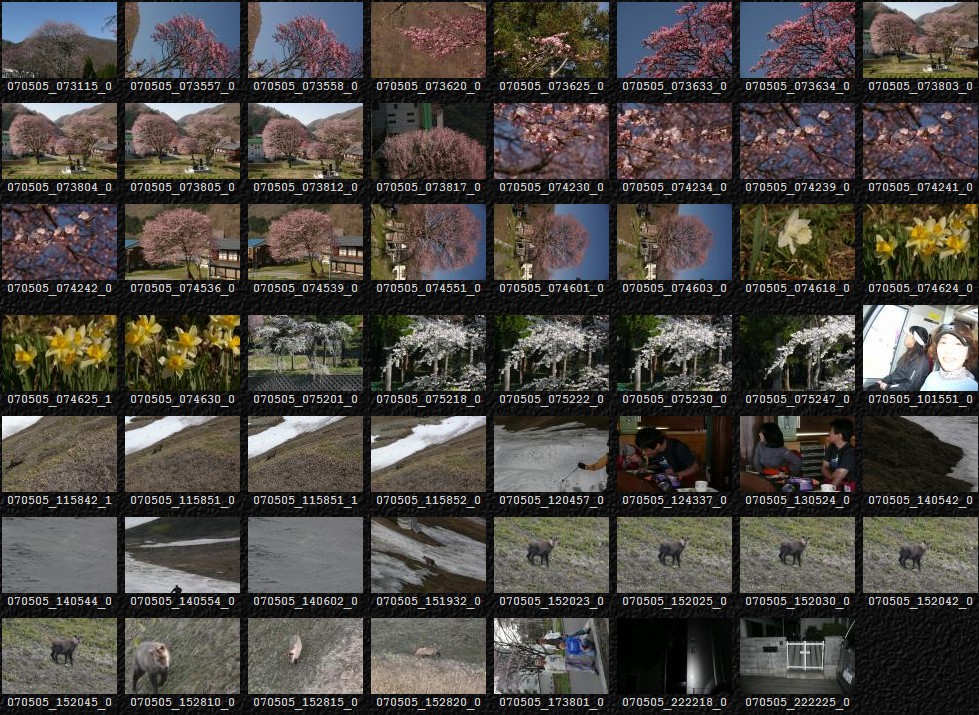Click the two diners thumbnail 070505_130524_0
Viewport: 979px width, 715px height.
coord(797,454)
